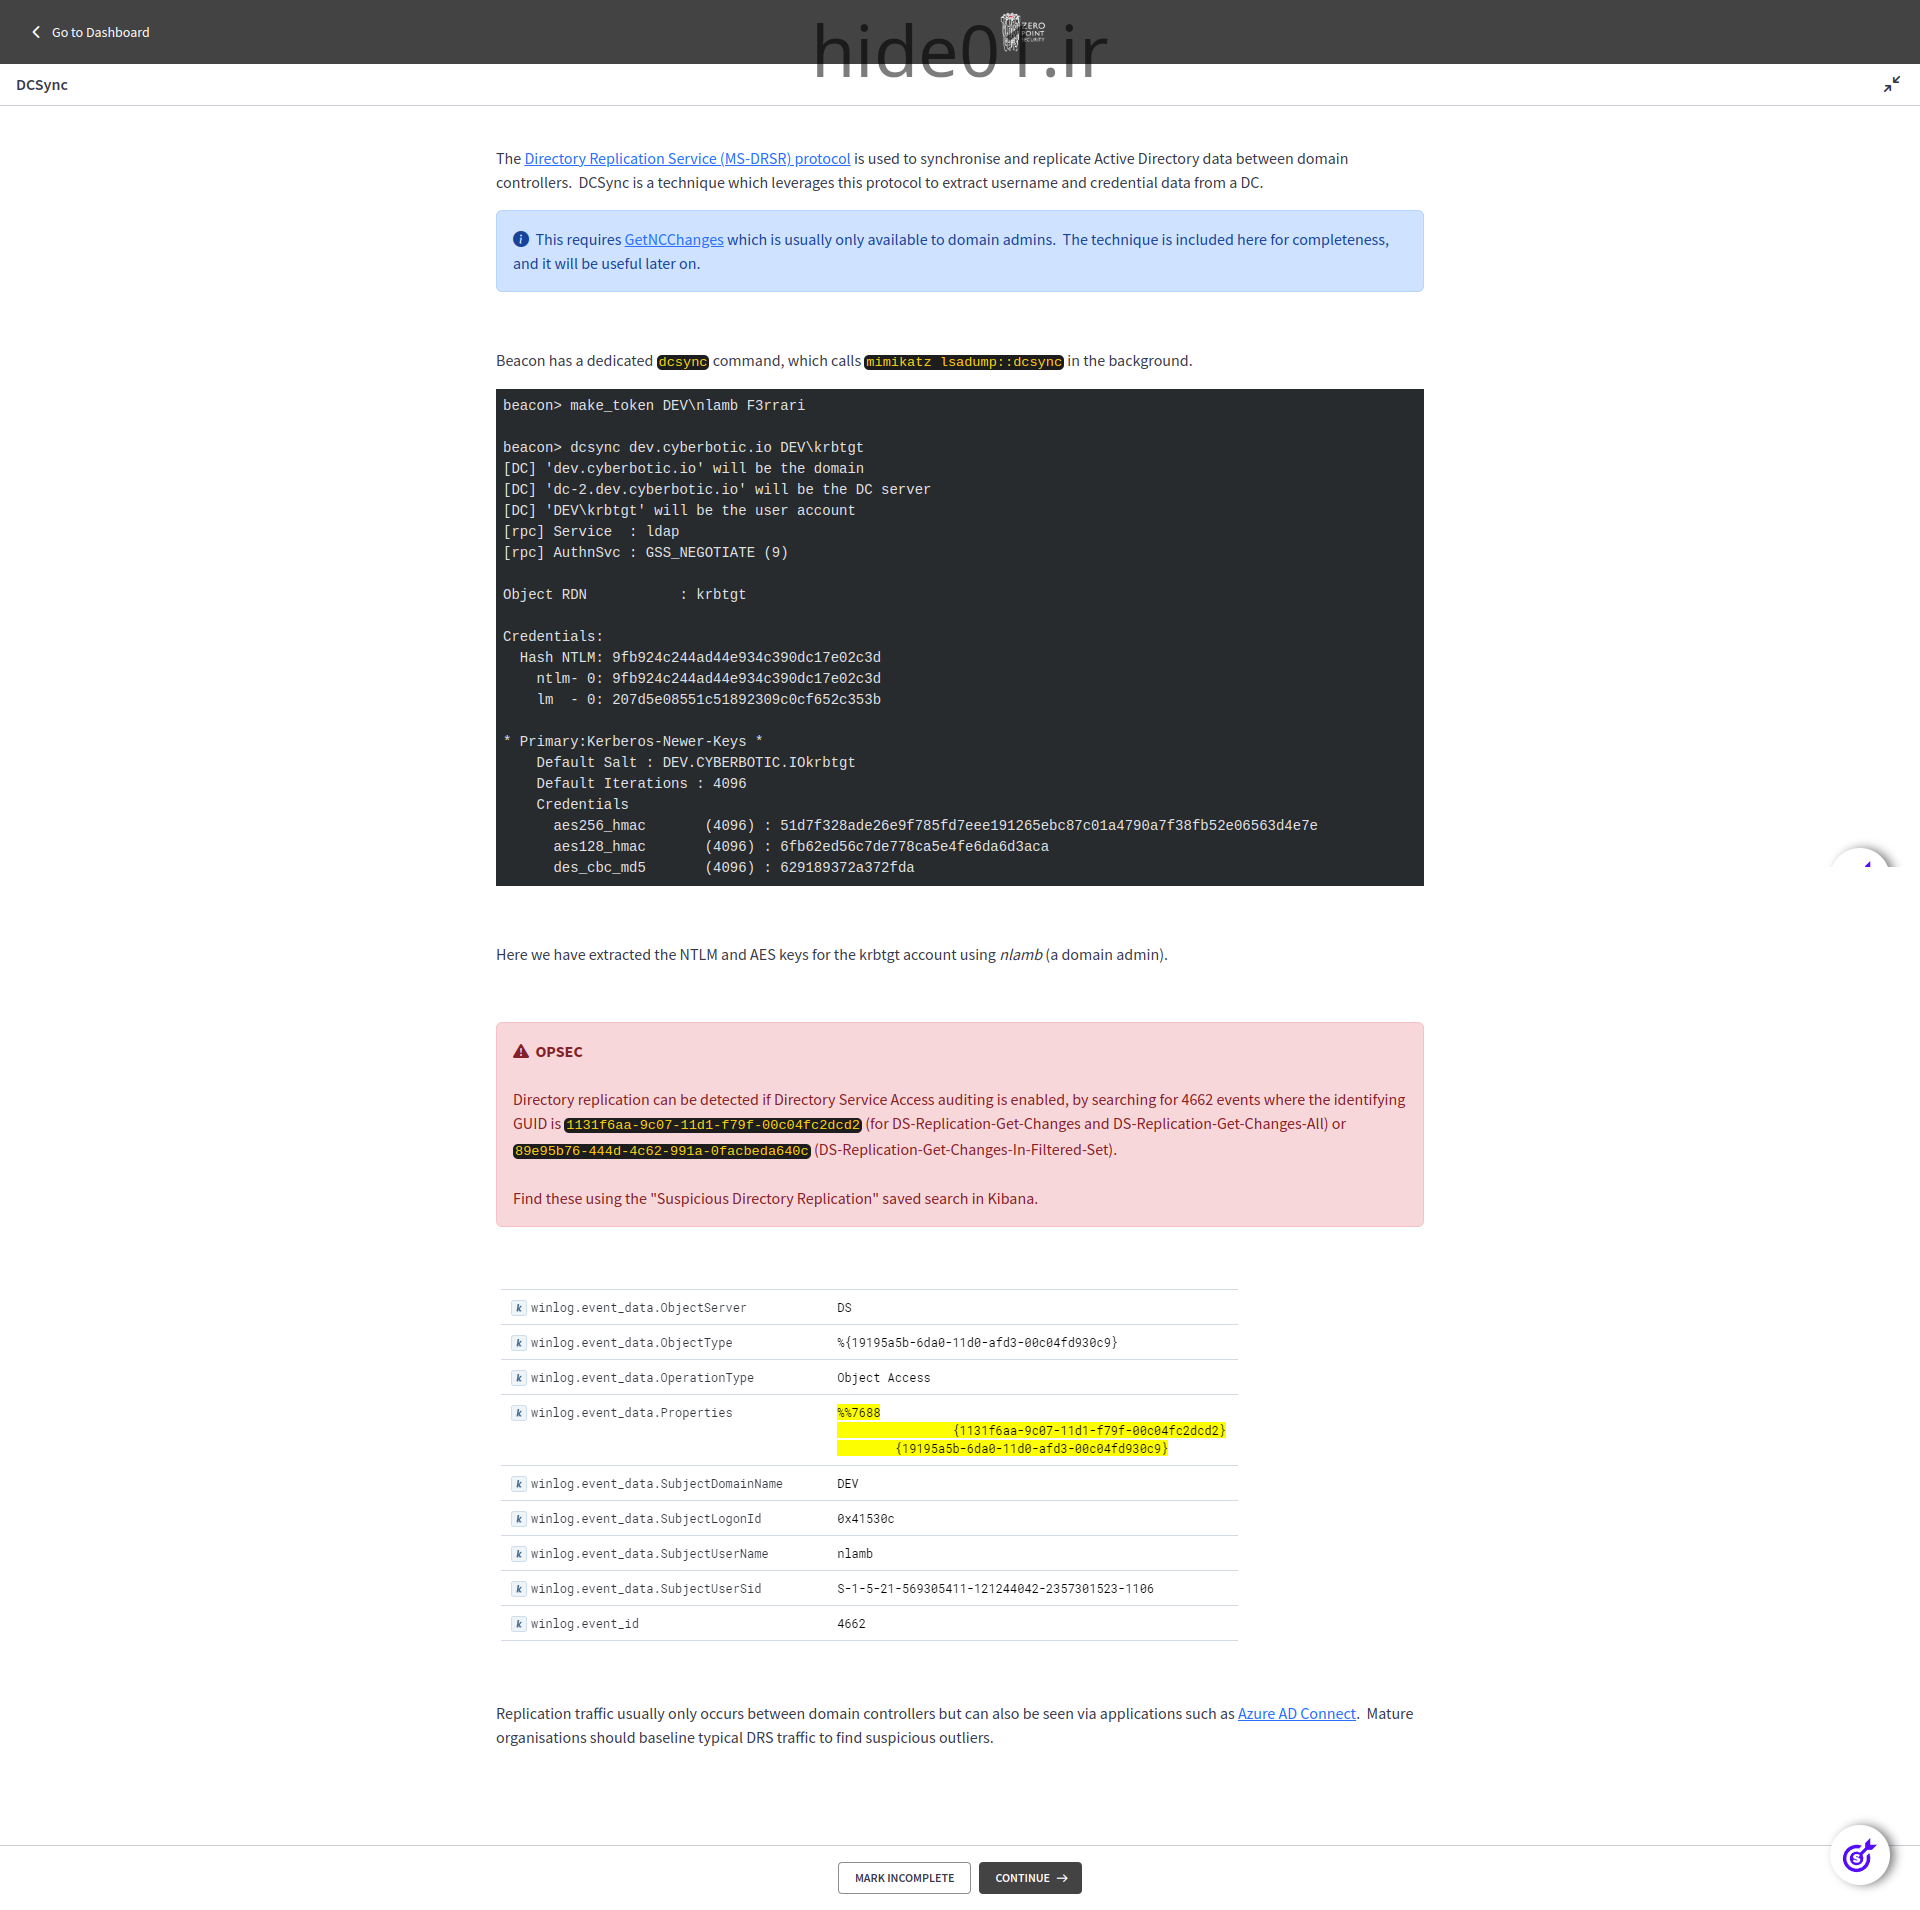Click the blue info circle icon
Viewport: 1920px width, 1910px height.
tap(520, 240)
